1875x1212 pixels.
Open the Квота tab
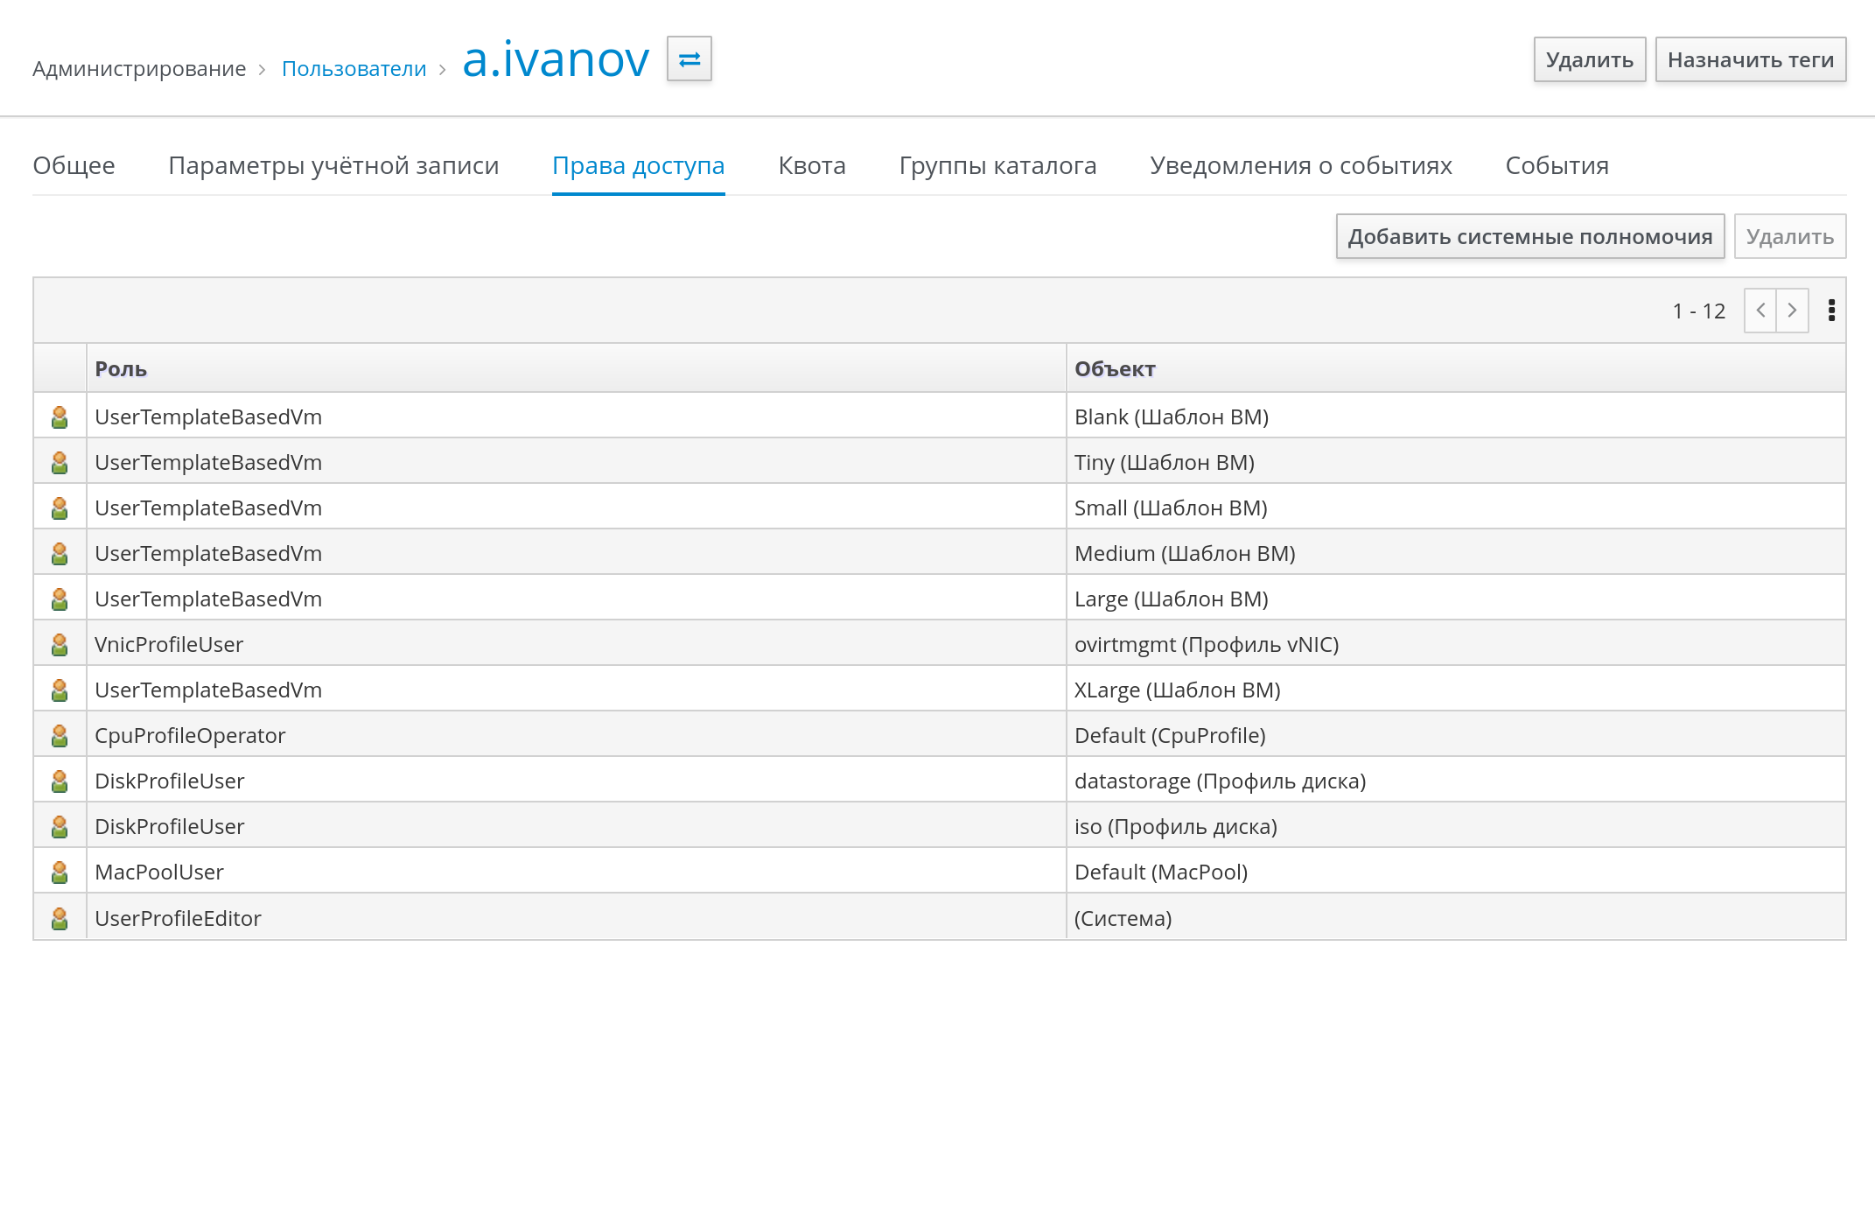(x=811, y=166)
